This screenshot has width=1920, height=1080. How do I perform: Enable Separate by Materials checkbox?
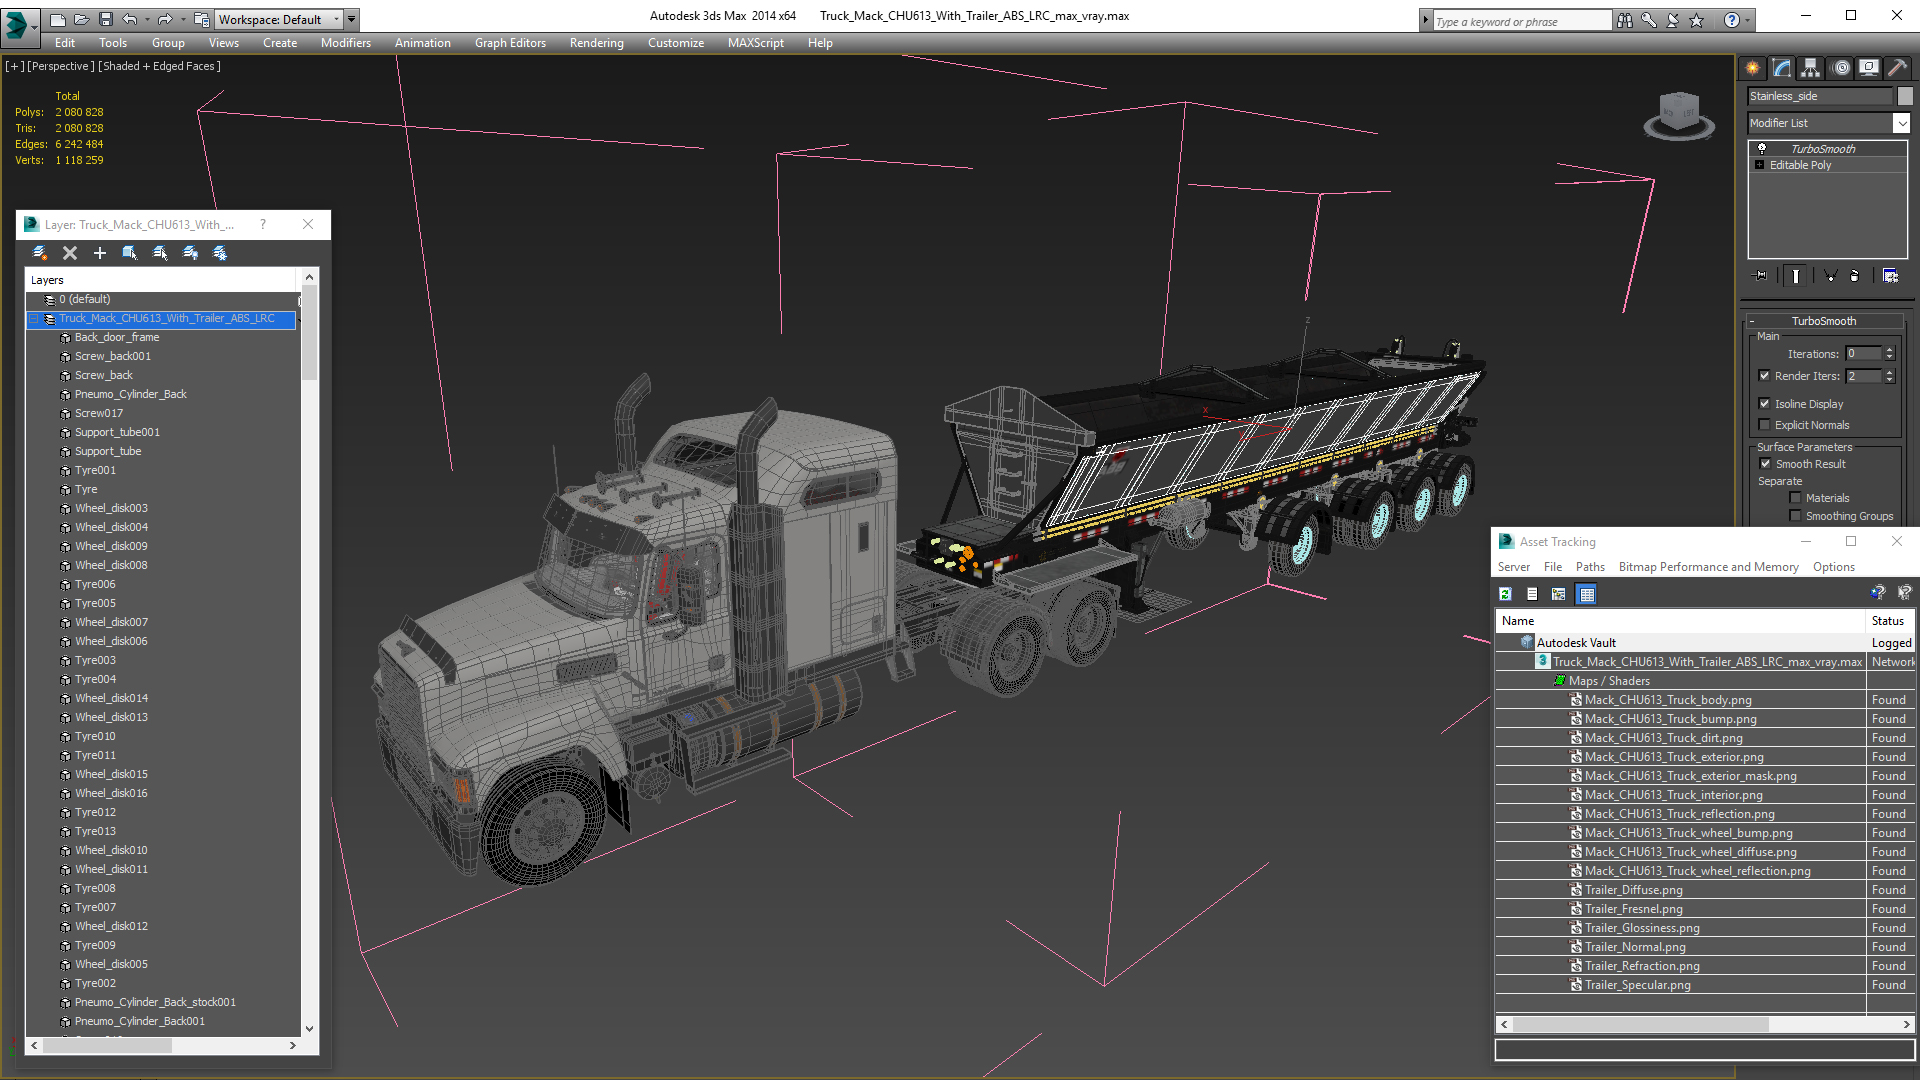coord(1795,498)
